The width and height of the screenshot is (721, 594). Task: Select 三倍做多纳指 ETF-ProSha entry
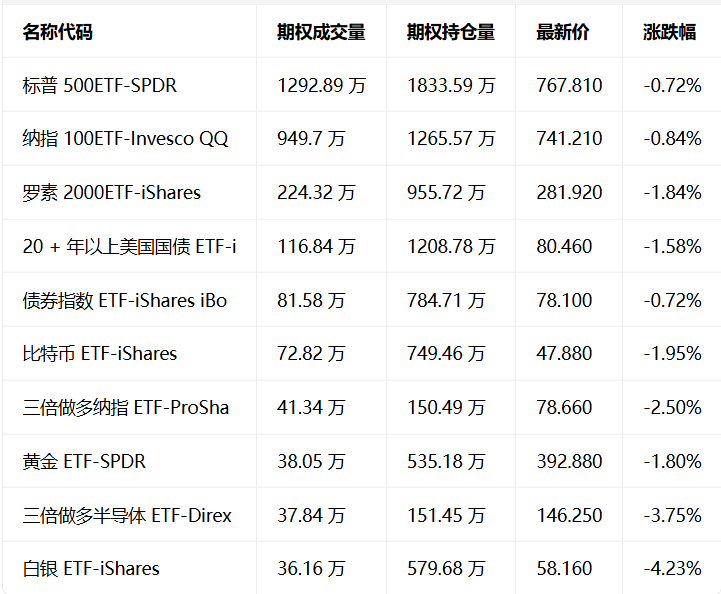(x=126, y=407)
